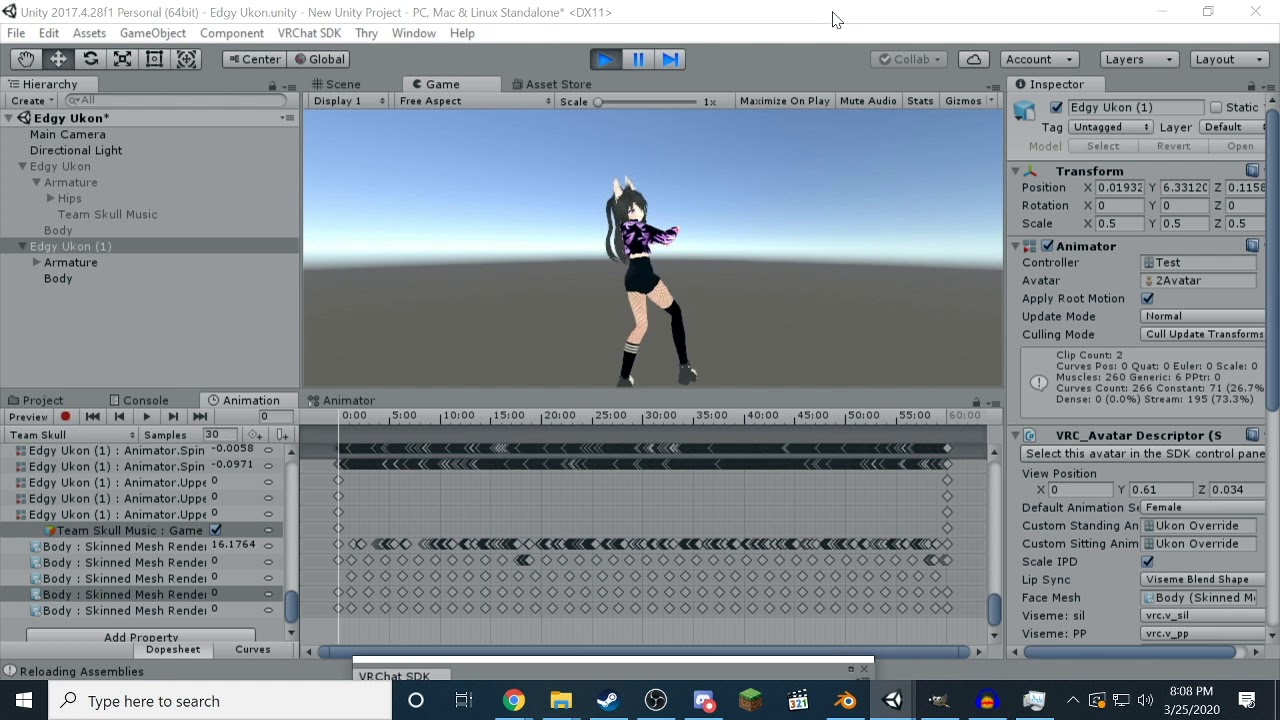1280x720 pixels.
Task: Collapse the Transform component
Action: click(x=1016, y=171)
